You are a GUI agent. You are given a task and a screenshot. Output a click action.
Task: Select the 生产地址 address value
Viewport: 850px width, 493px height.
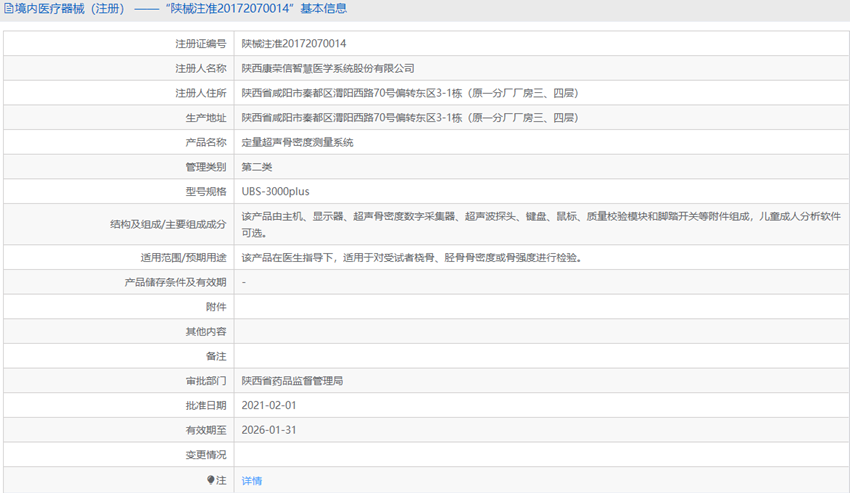point(410,118)
